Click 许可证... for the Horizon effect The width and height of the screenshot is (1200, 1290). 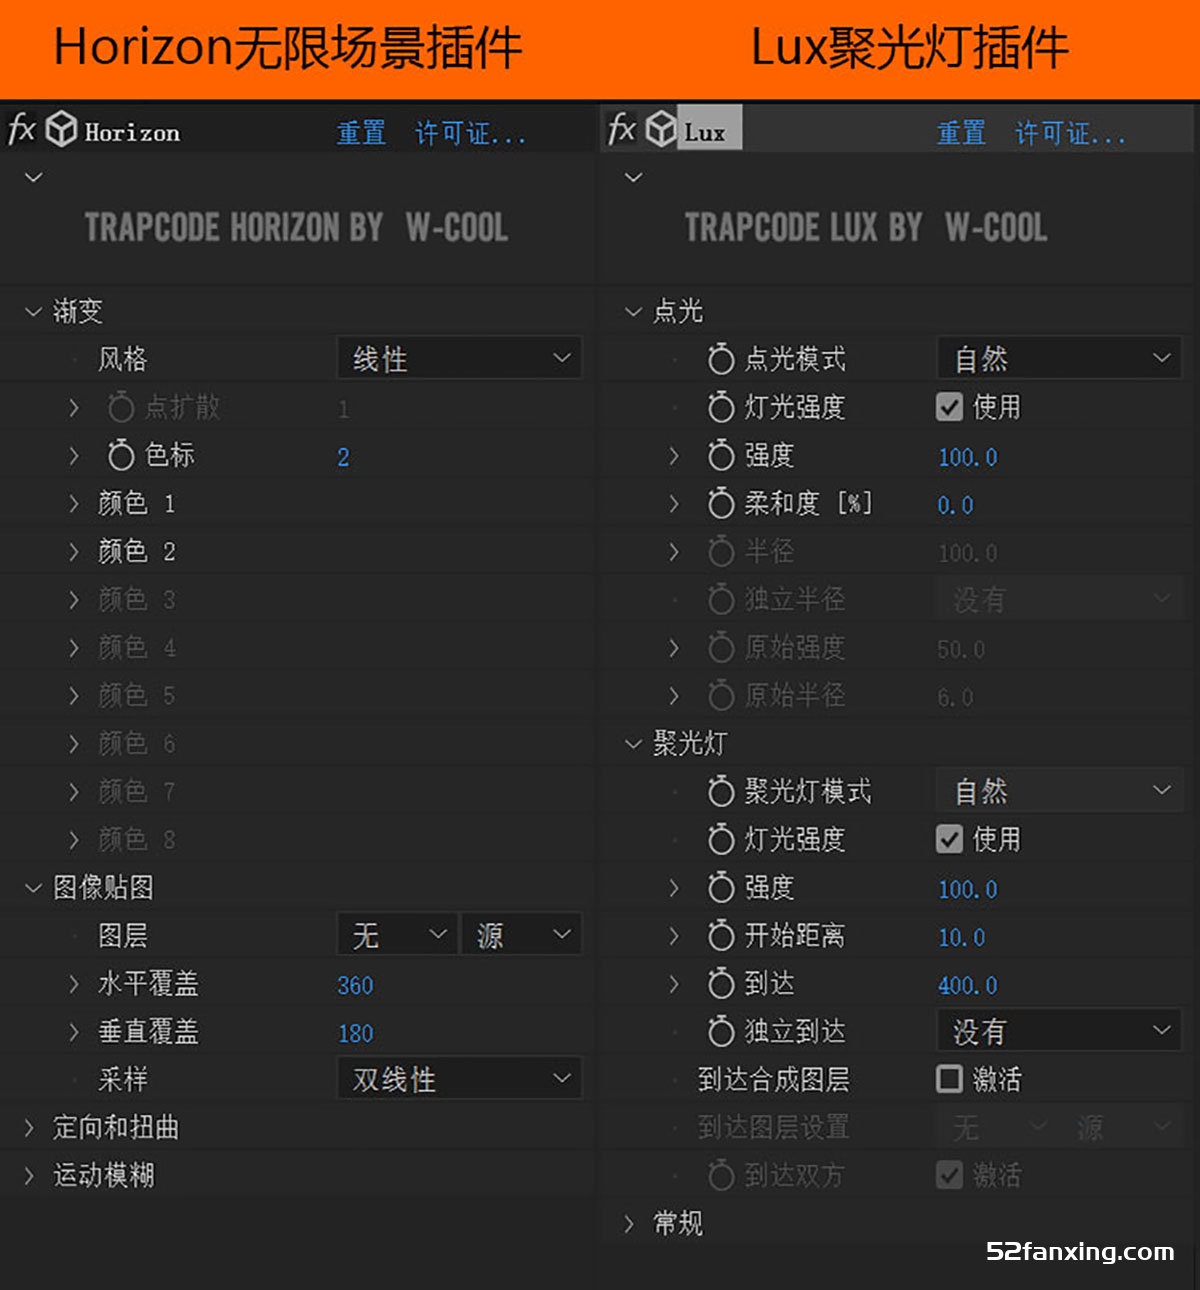pos(470,132)
